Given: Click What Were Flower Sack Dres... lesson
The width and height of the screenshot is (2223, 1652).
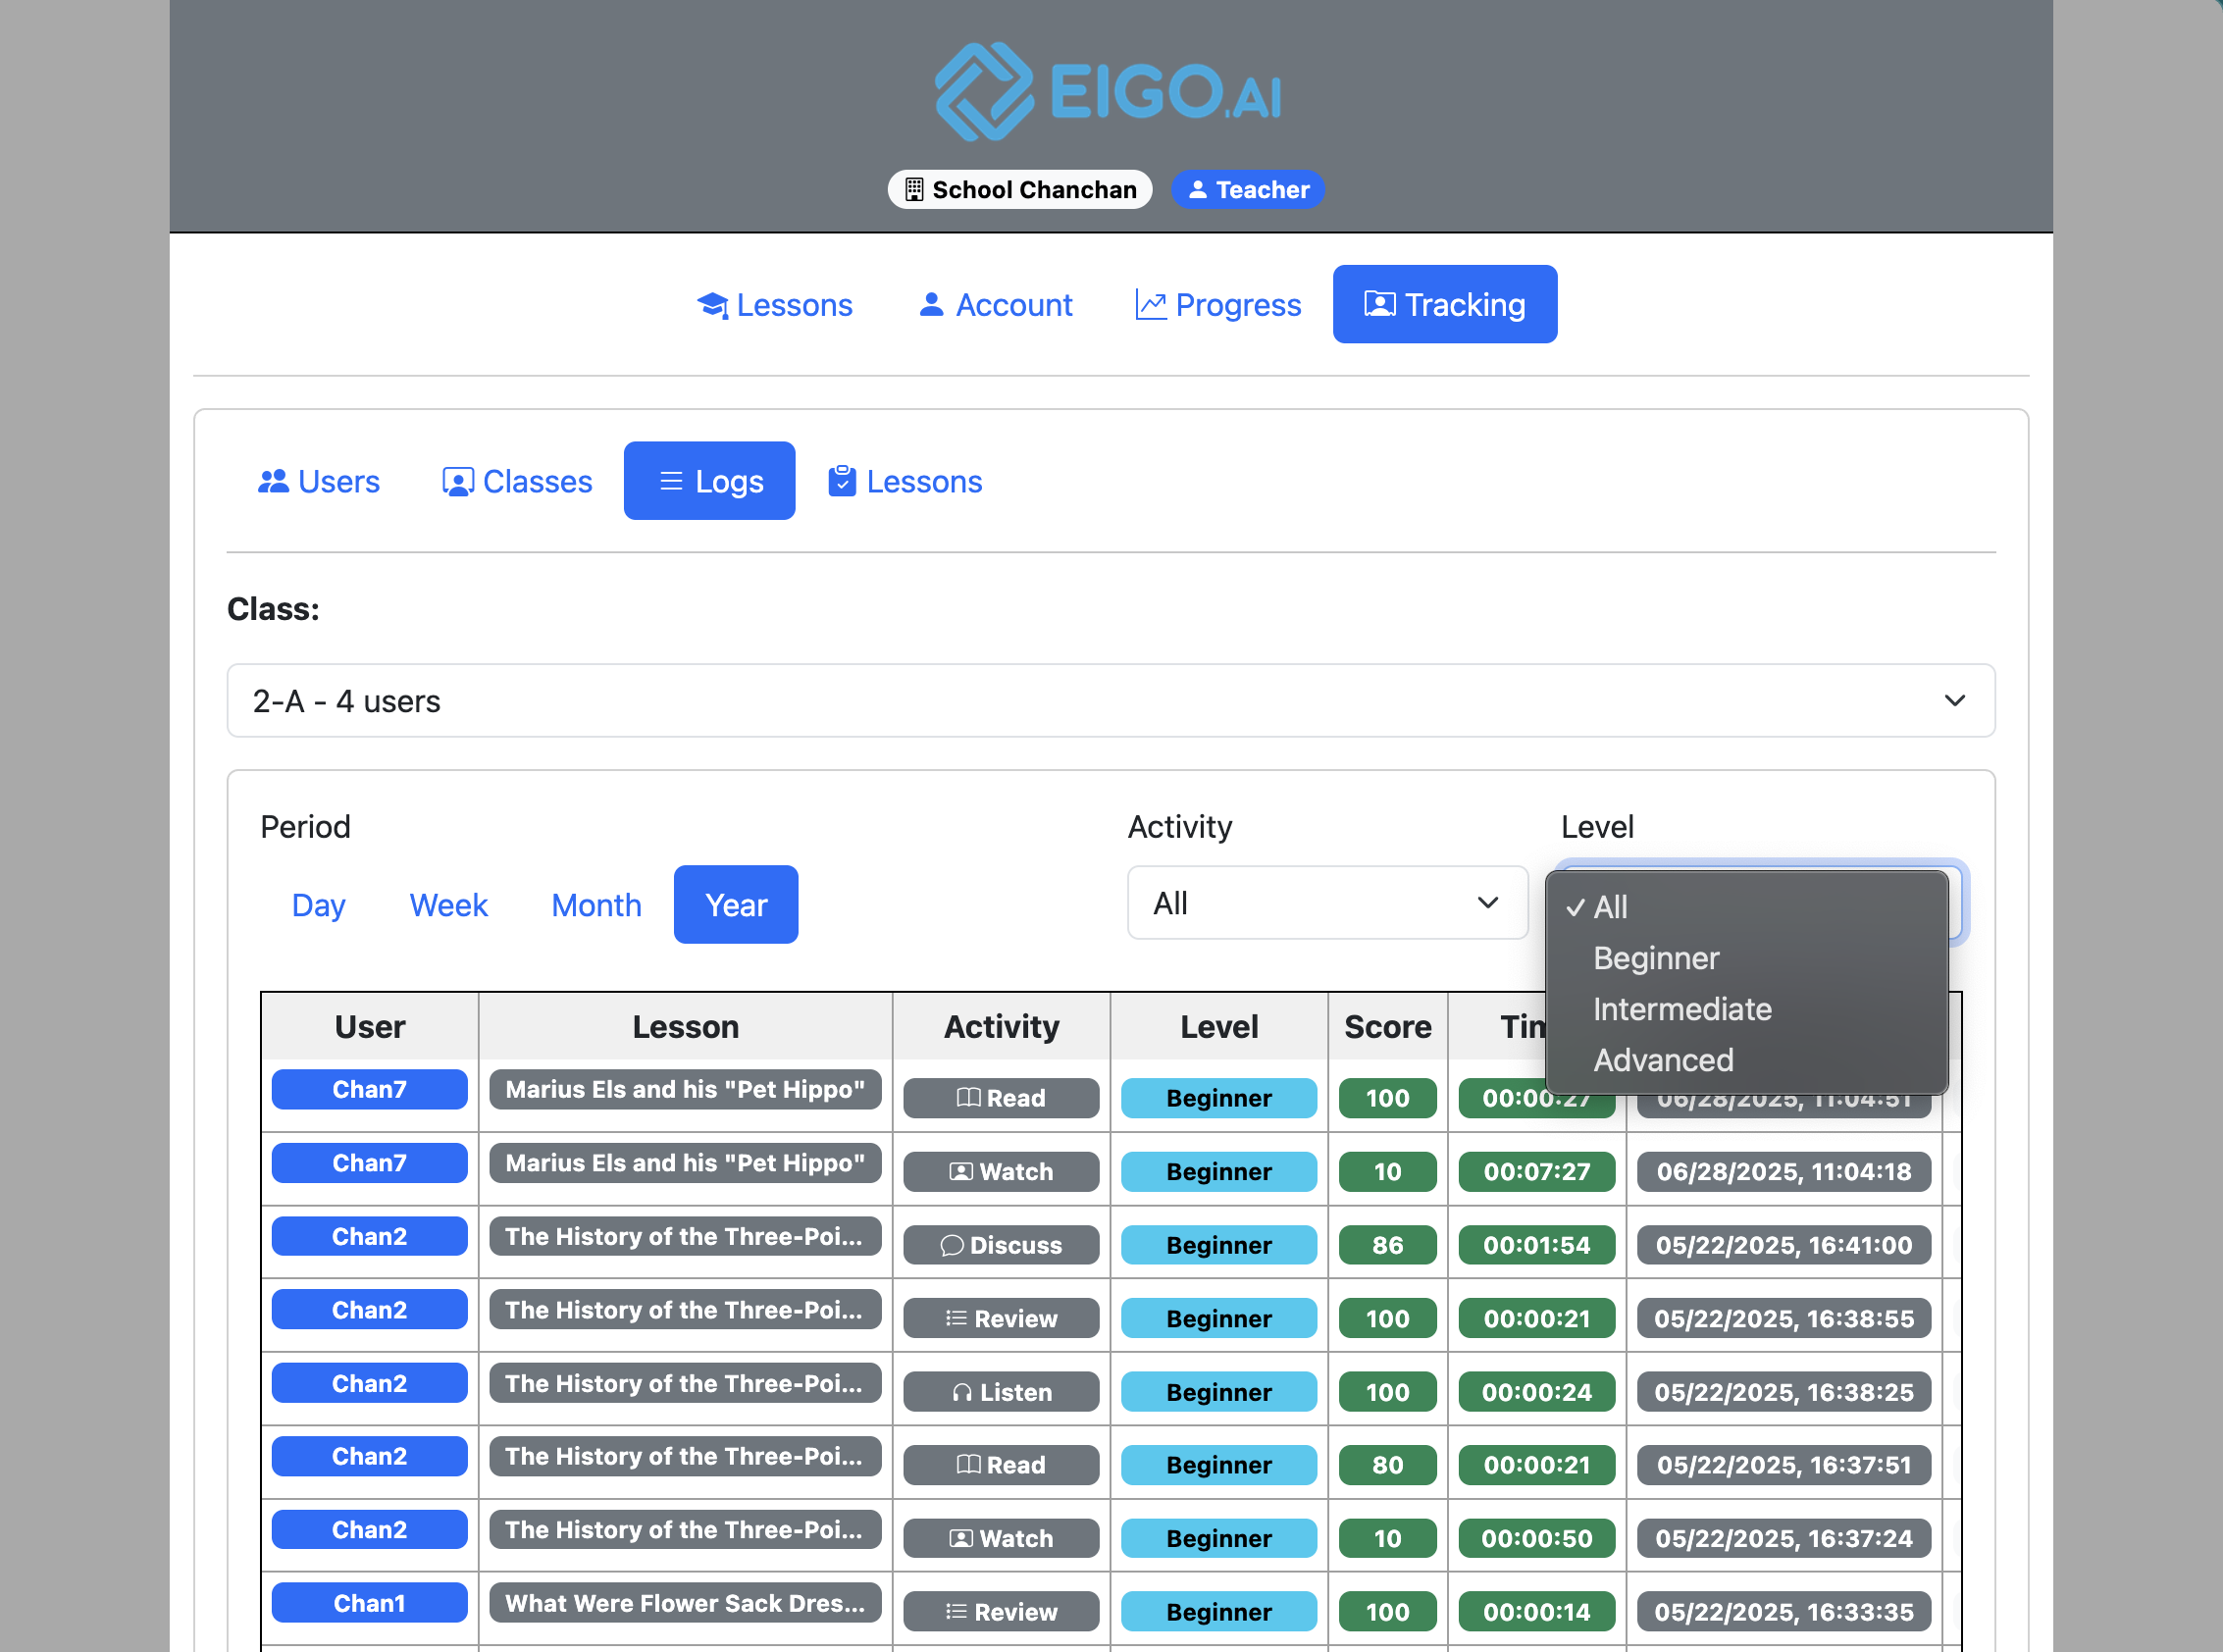Looking at the screenshot, I should pyautogui.click(x=685, y=1604).
